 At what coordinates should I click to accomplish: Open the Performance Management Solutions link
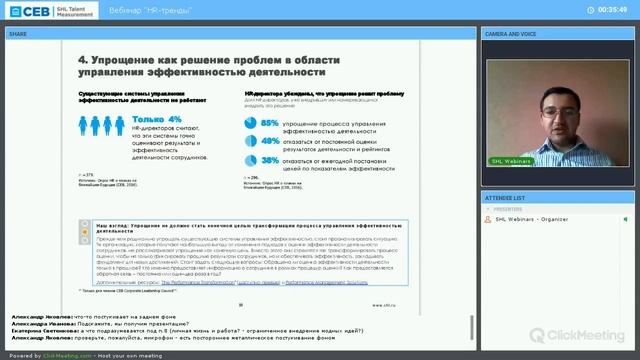click(327, 282)
